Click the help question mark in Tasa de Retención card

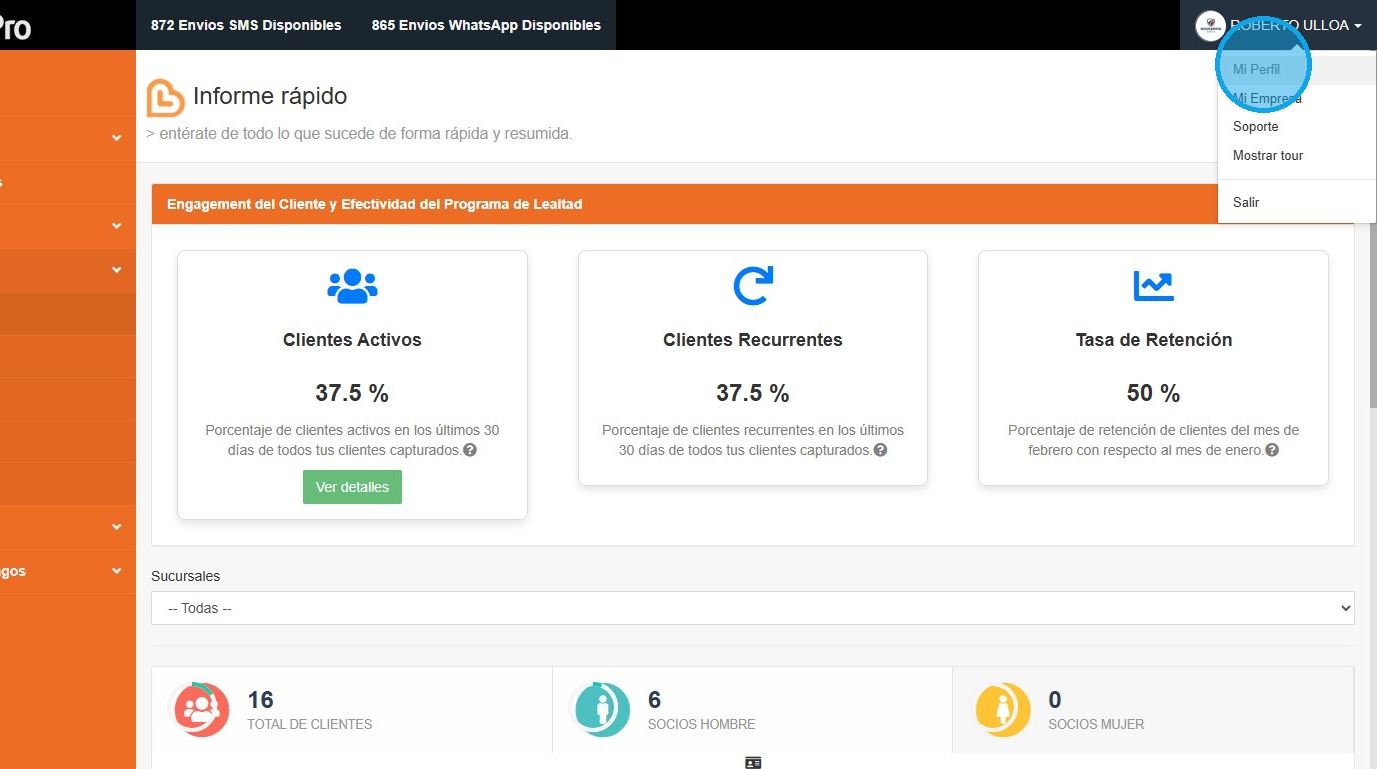(1272, 450)
